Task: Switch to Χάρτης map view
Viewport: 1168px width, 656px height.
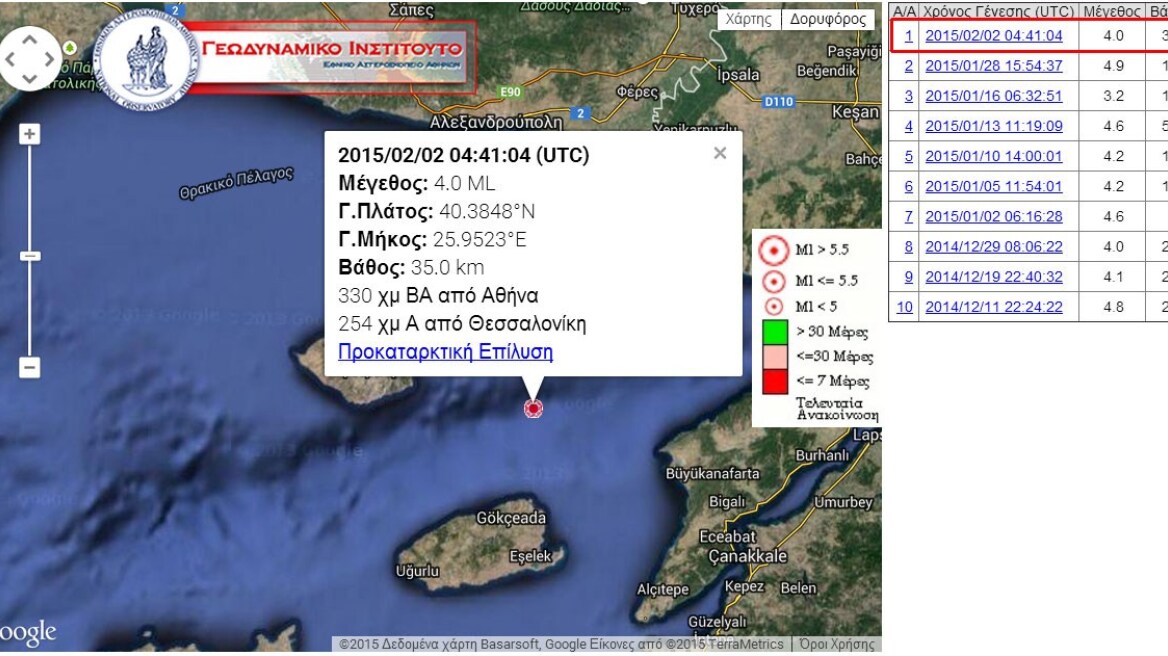Action: click(748, 19)
